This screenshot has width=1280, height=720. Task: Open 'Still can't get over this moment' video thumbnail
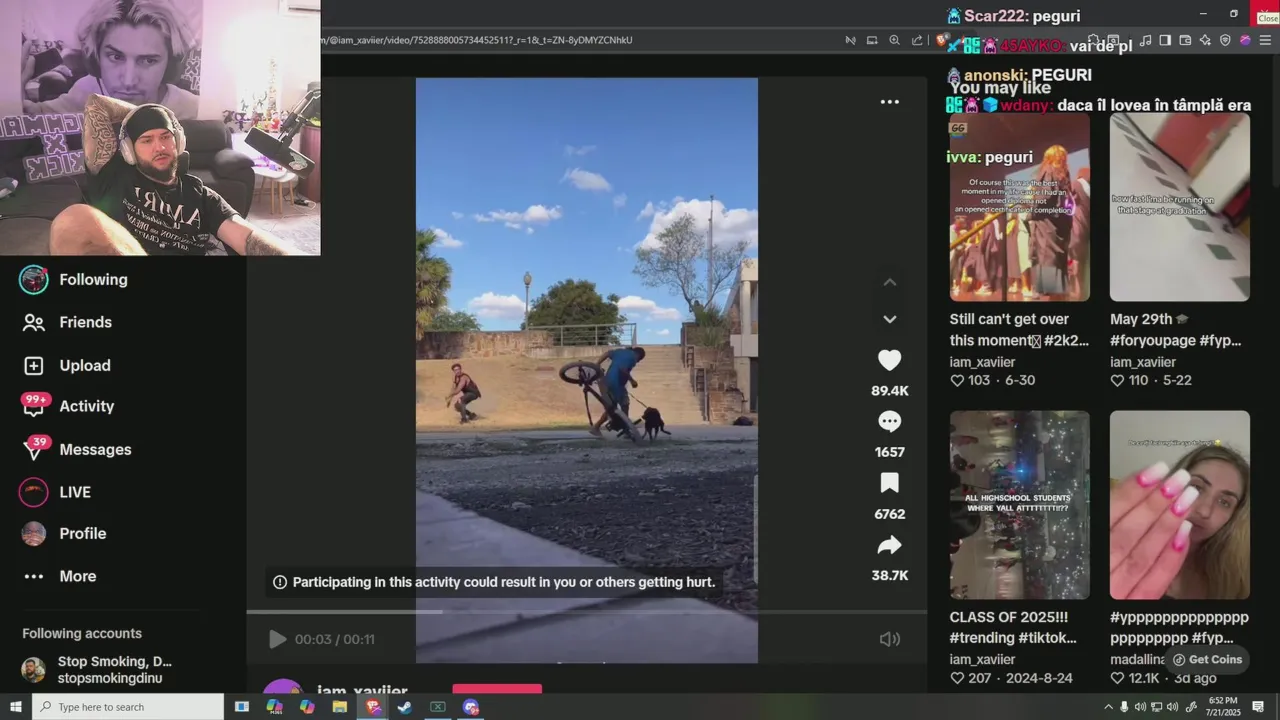click(1019, 207)
